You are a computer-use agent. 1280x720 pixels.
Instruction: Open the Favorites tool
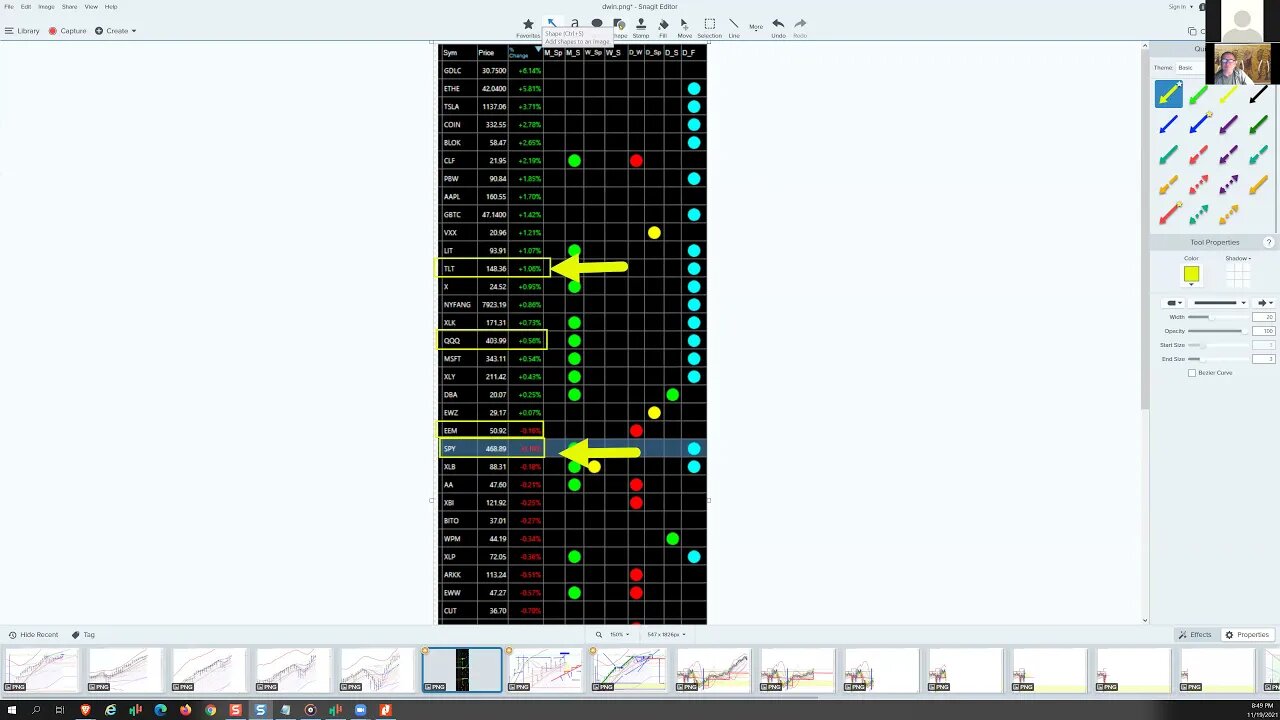[x=528, y=28]
